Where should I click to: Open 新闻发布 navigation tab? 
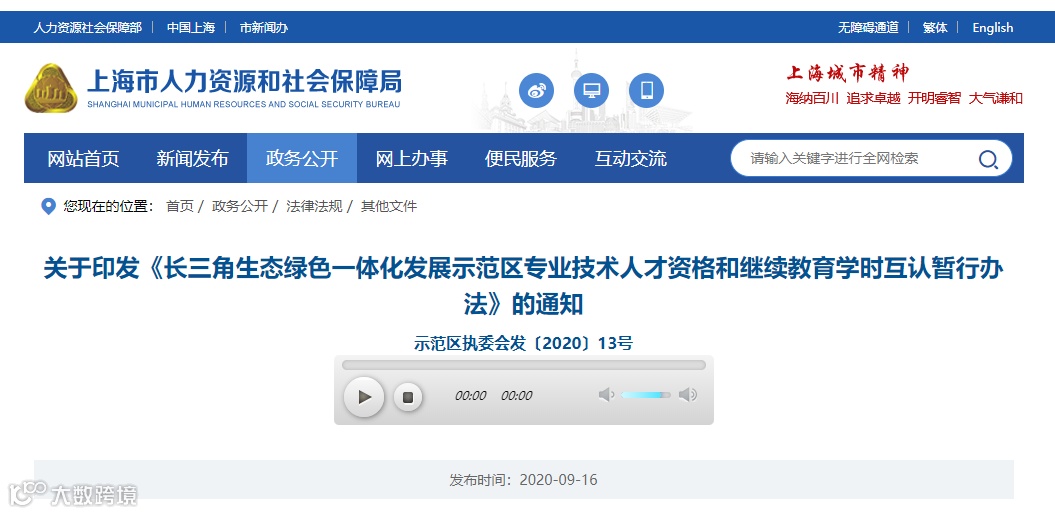(192, 158)
